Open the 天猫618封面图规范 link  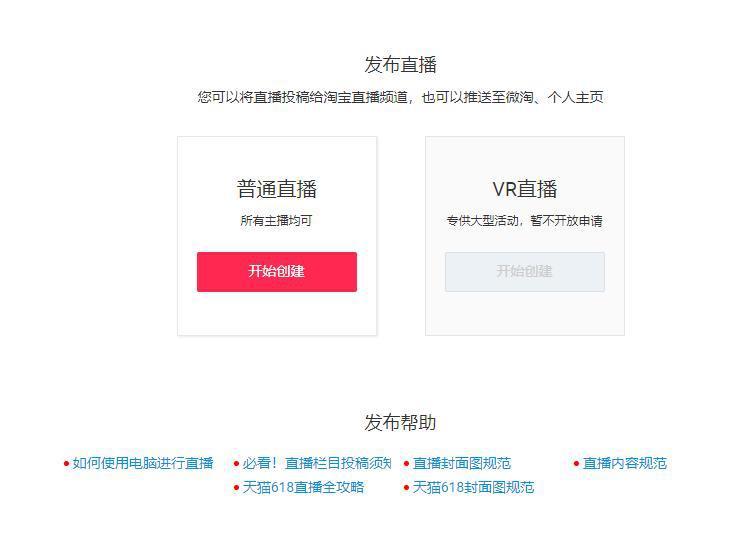[474, 487]
